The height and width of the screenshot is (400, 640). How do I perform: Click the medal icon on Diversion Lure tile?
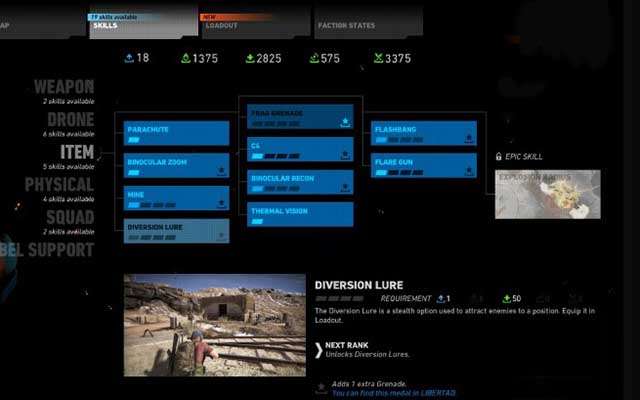pos(222,236)
